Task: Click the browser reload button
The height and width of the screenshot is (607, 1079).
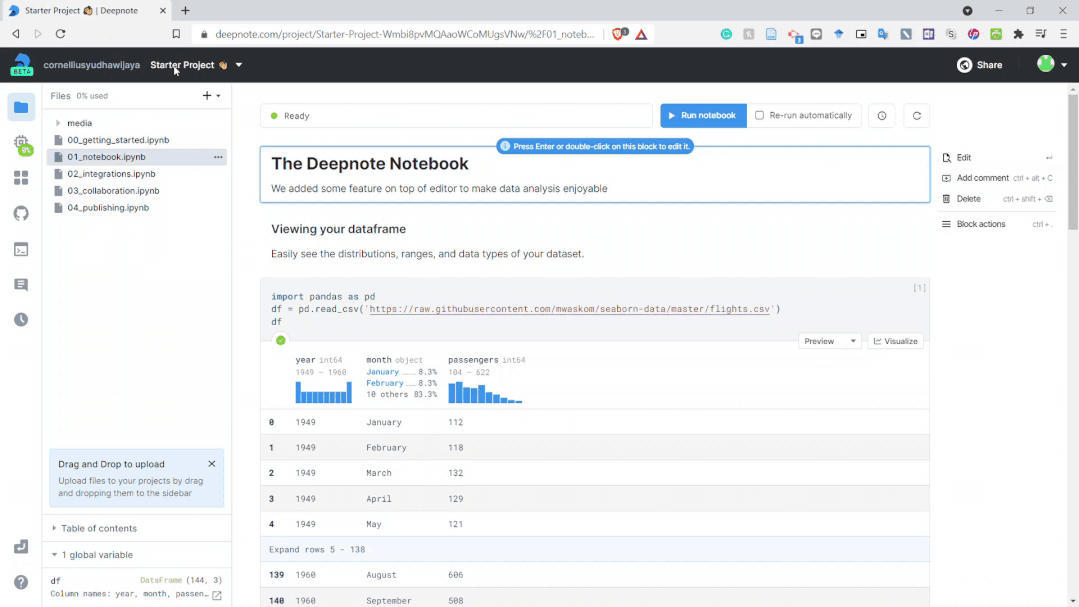Action: (61, 34)
